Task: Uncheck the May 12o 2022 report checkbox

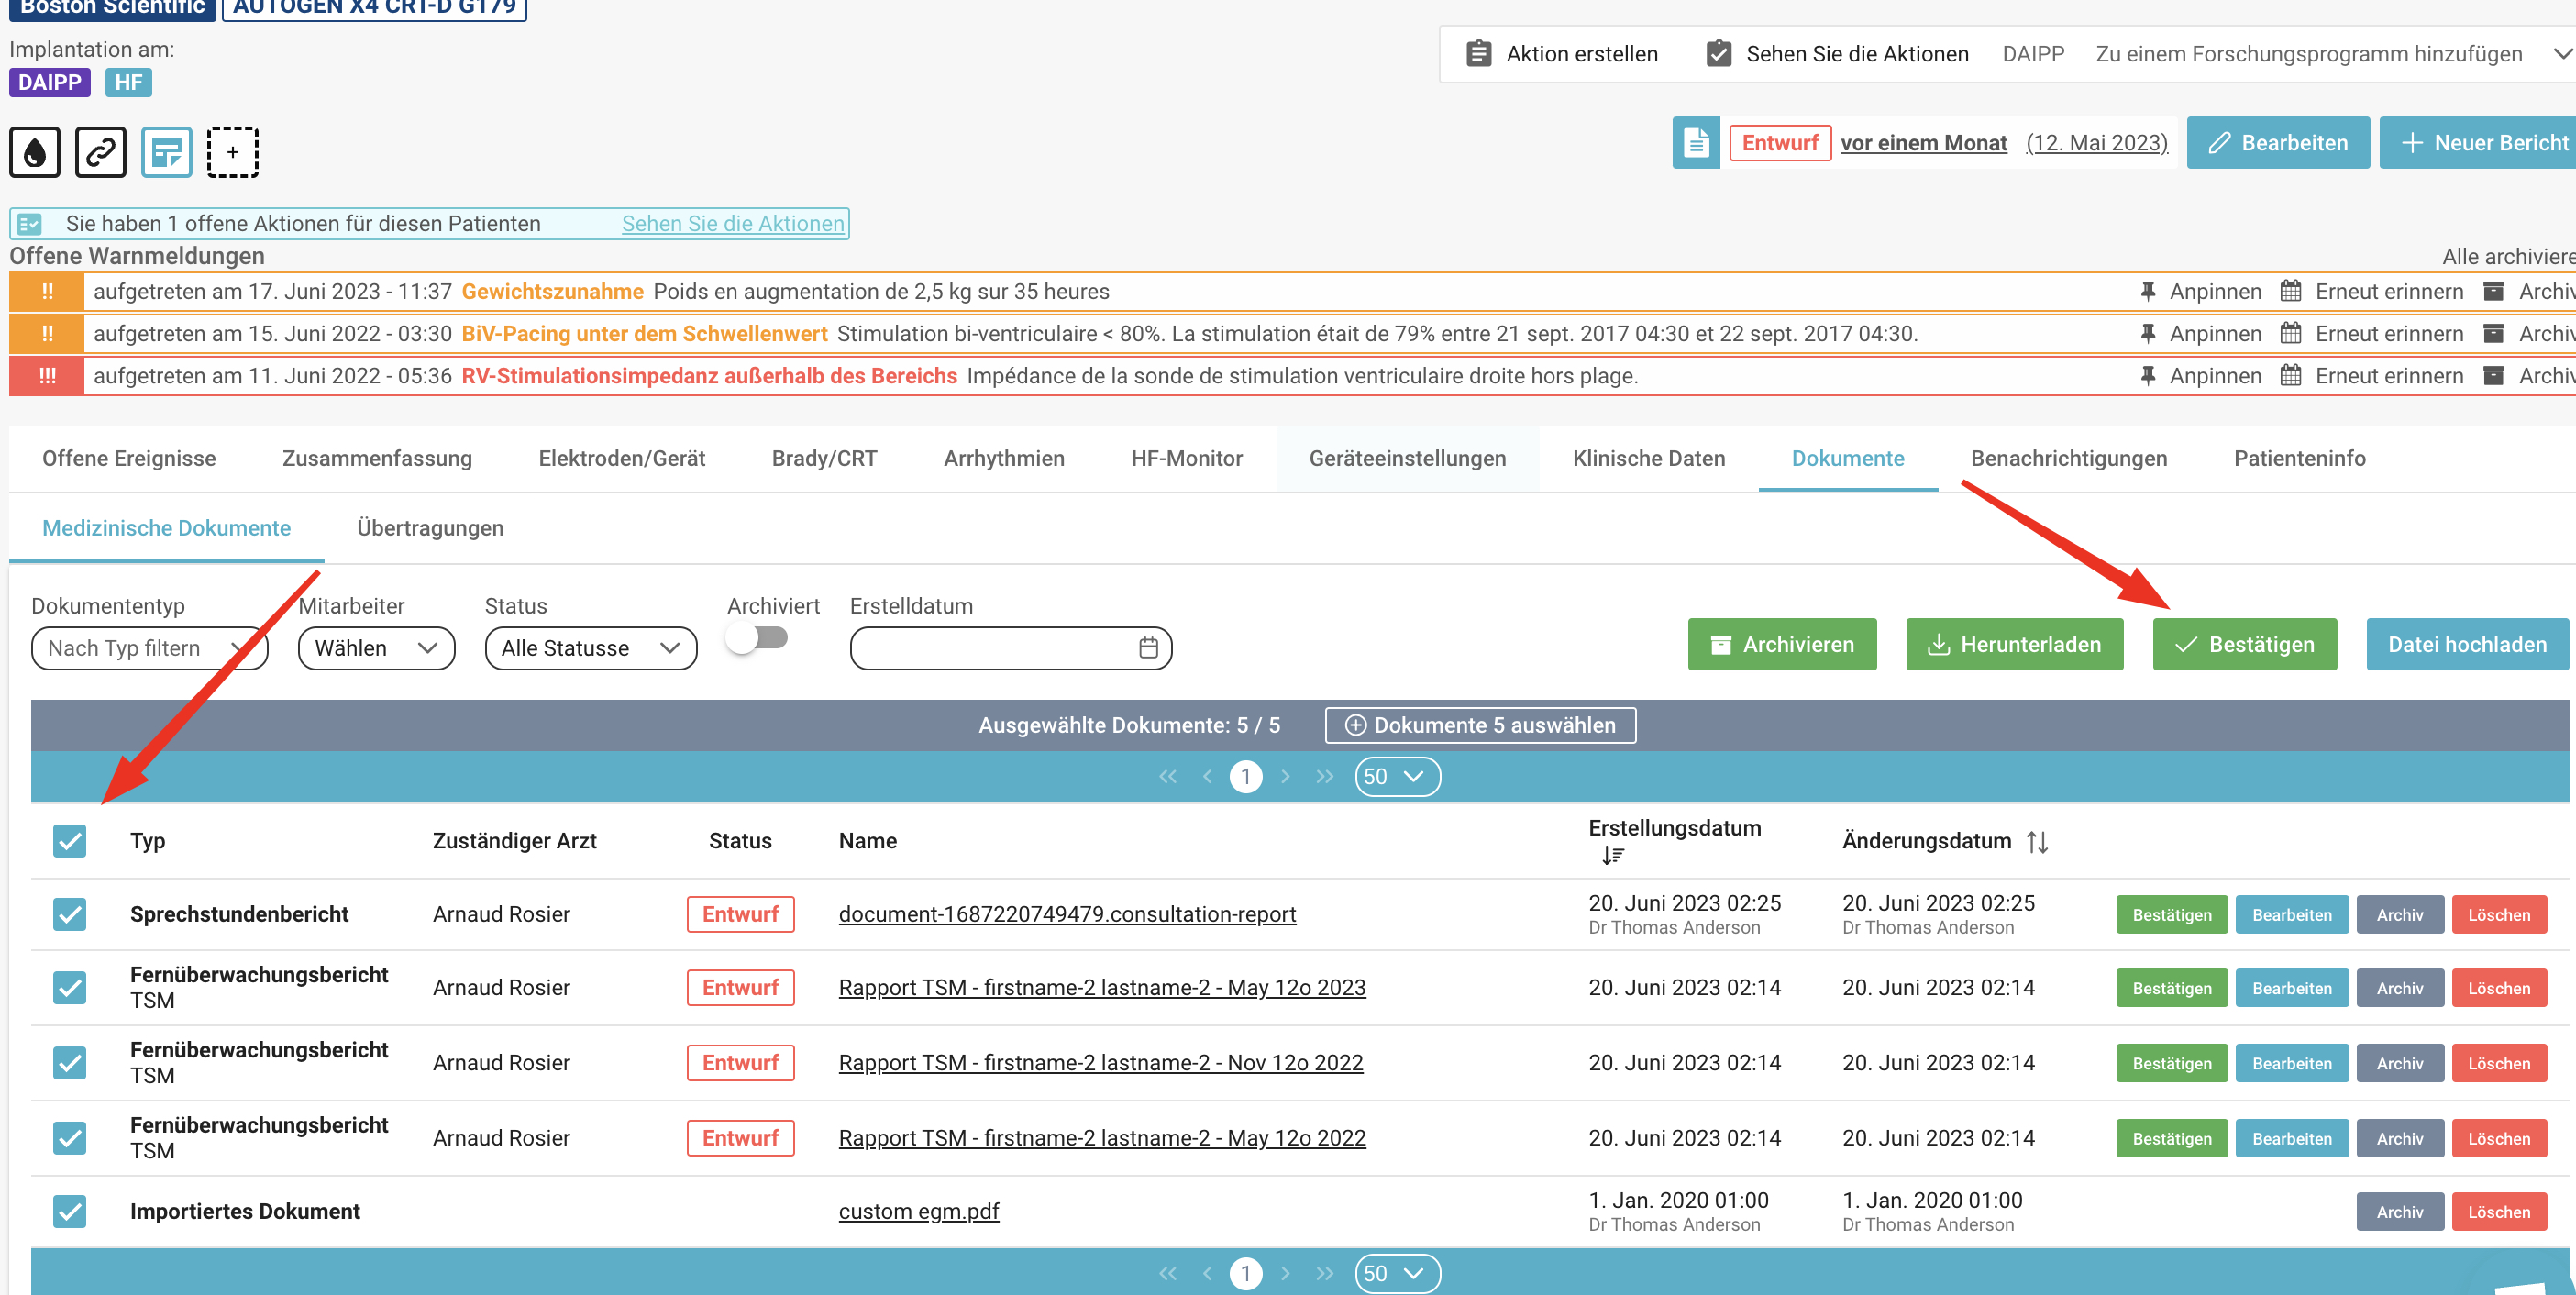Action: click(x=70, y=1138)
